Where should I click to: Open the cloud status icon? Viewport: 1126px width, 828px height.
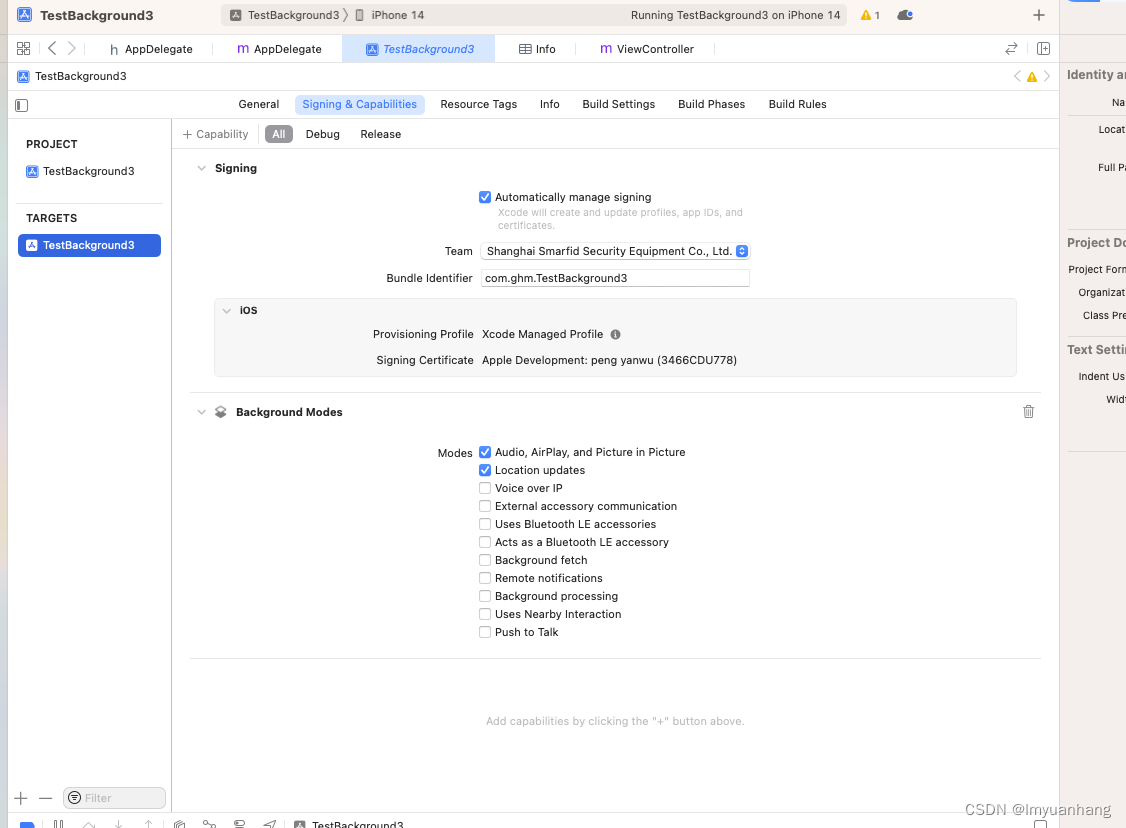click(x=905, y=15)
